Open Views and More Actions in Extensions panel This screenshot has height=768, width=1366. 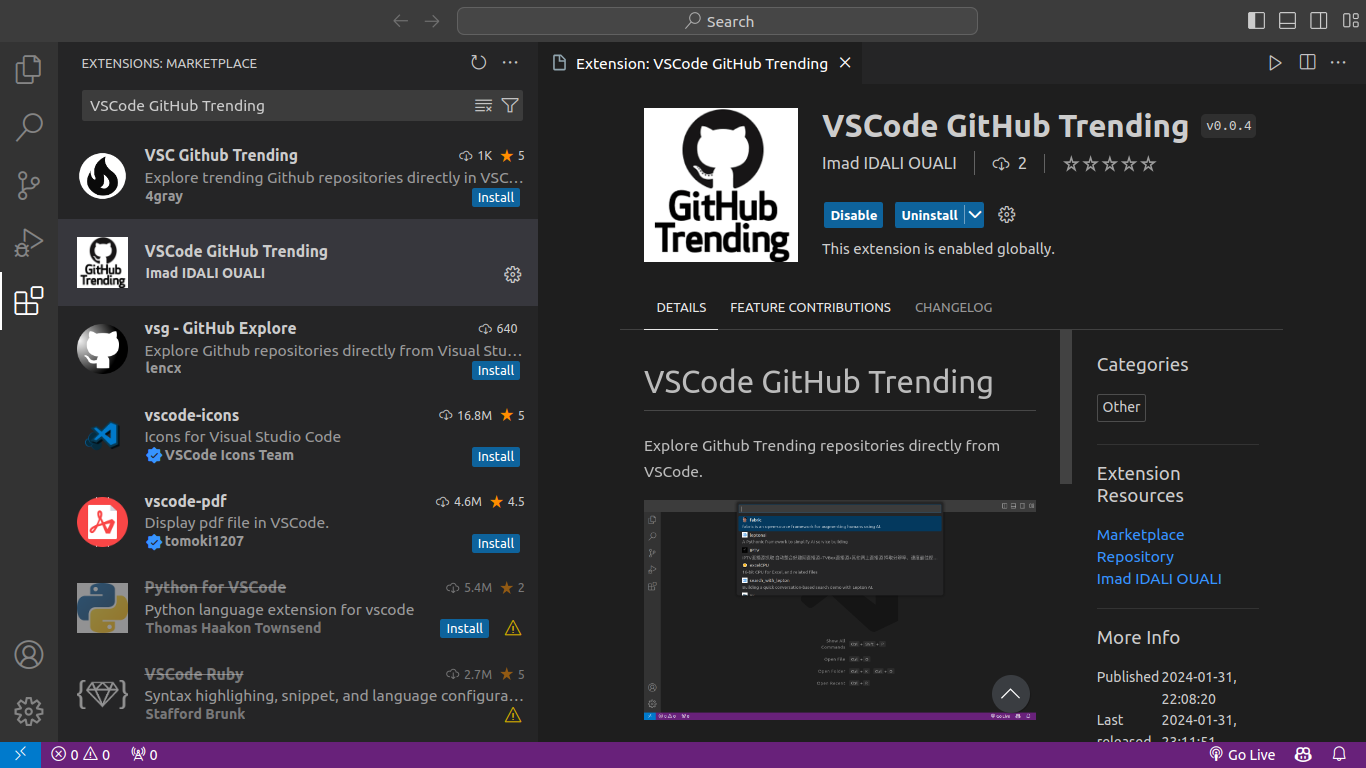tap(510, 63)
